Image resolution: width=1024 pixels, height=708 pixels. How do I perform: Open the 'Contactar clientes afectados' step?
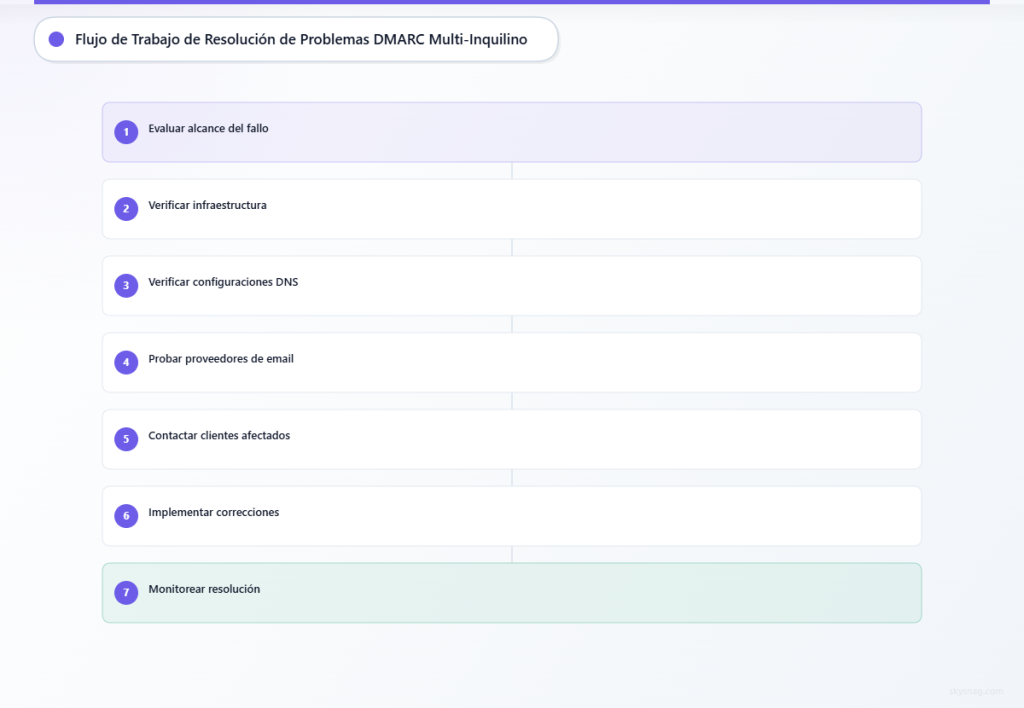[511, 439]
